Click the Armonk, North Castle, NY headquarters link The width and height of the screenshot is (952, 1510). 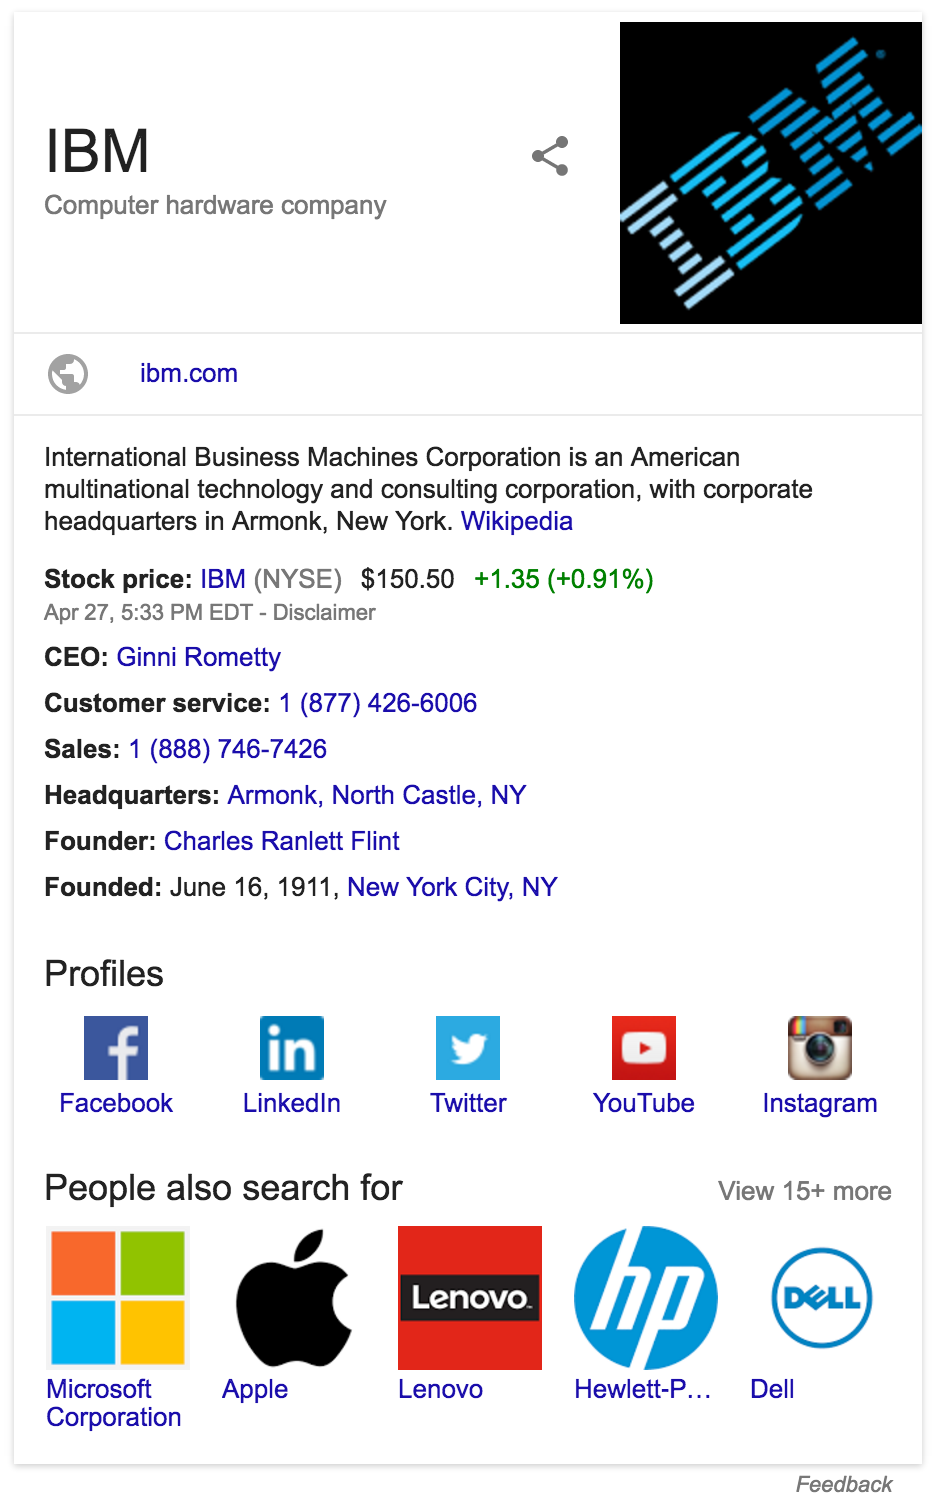point(376,795)
